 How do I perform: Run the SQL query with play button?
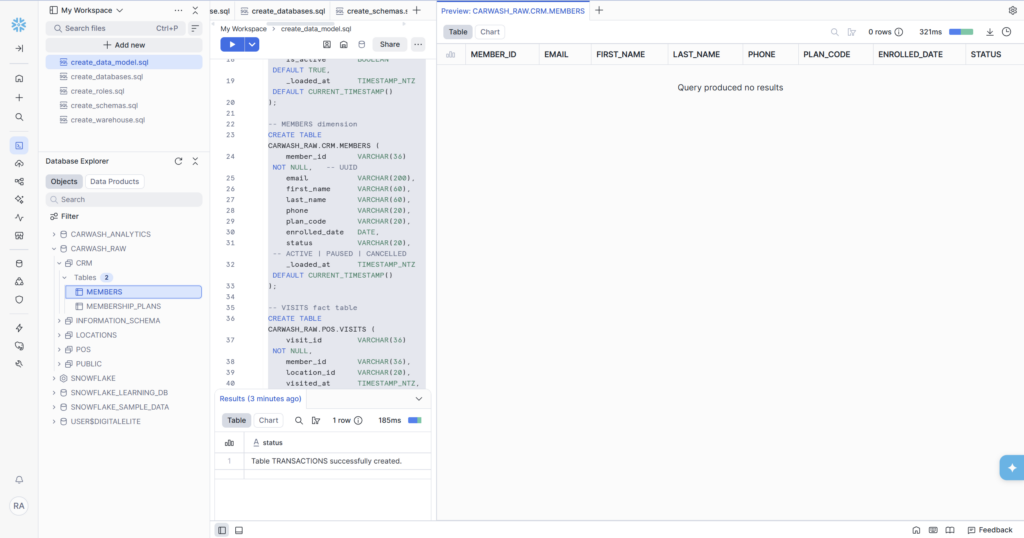tap(232, 44)
